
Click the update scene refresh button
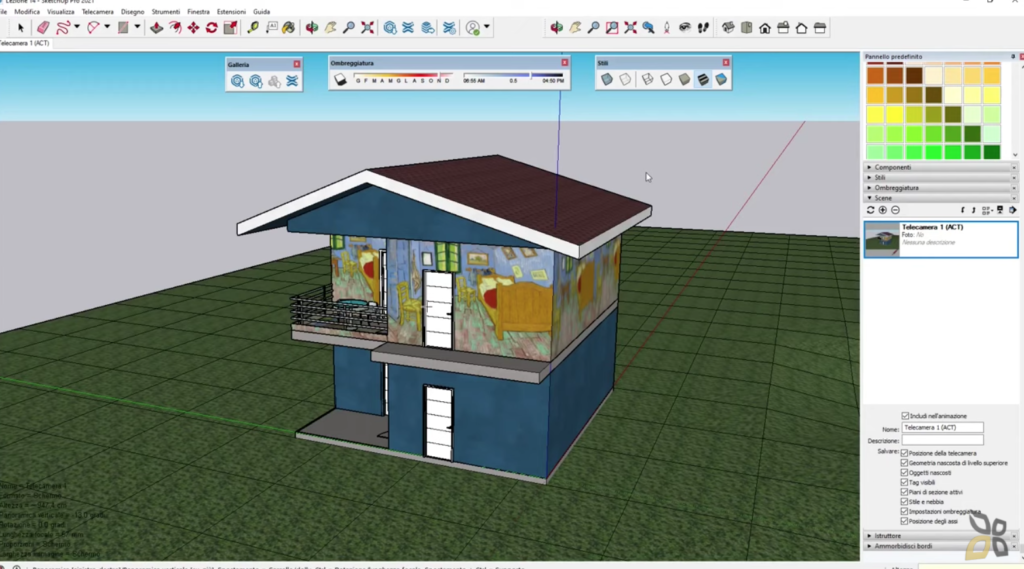[x=871, y=210]
